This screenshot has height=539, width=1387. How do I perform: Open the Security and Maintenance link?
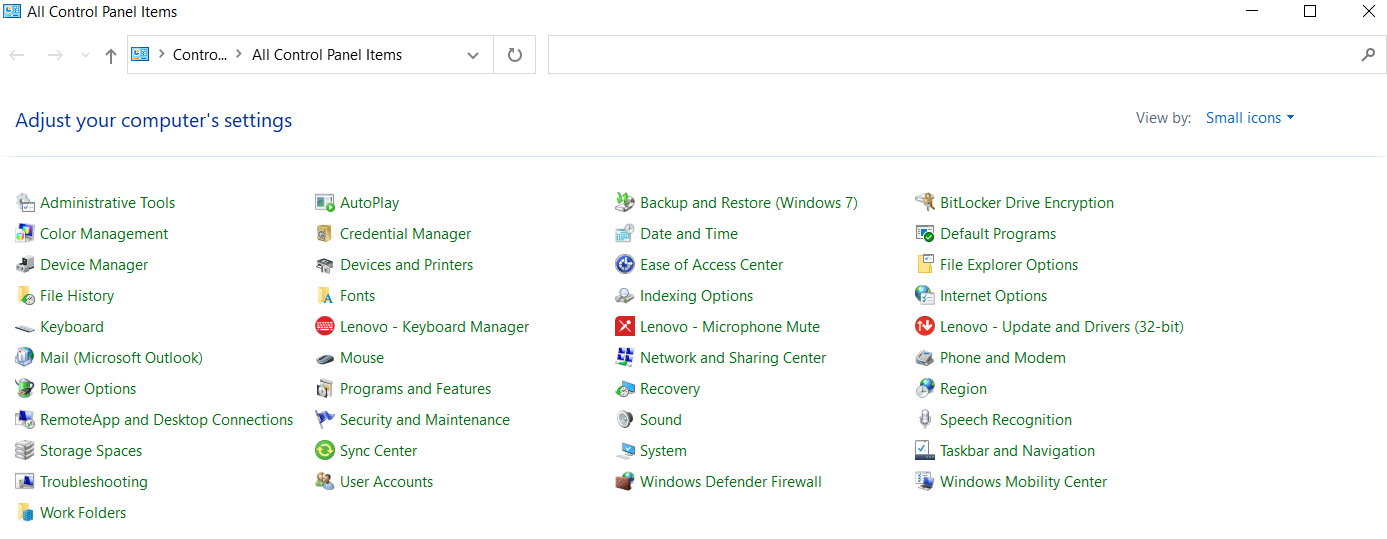[x=425, y=420]
